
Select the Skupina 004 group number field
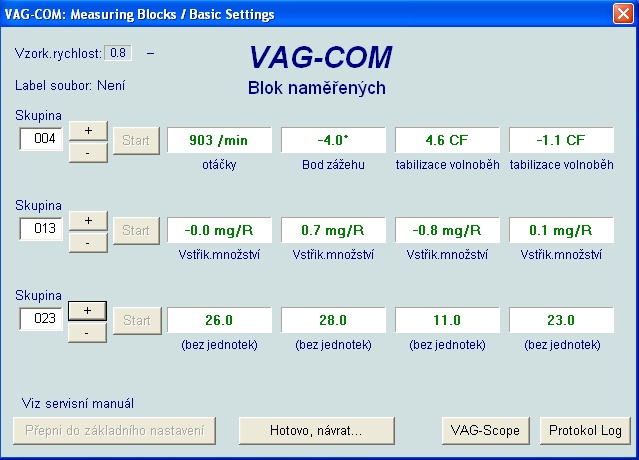pyautogui.click(x=42, y=140)
